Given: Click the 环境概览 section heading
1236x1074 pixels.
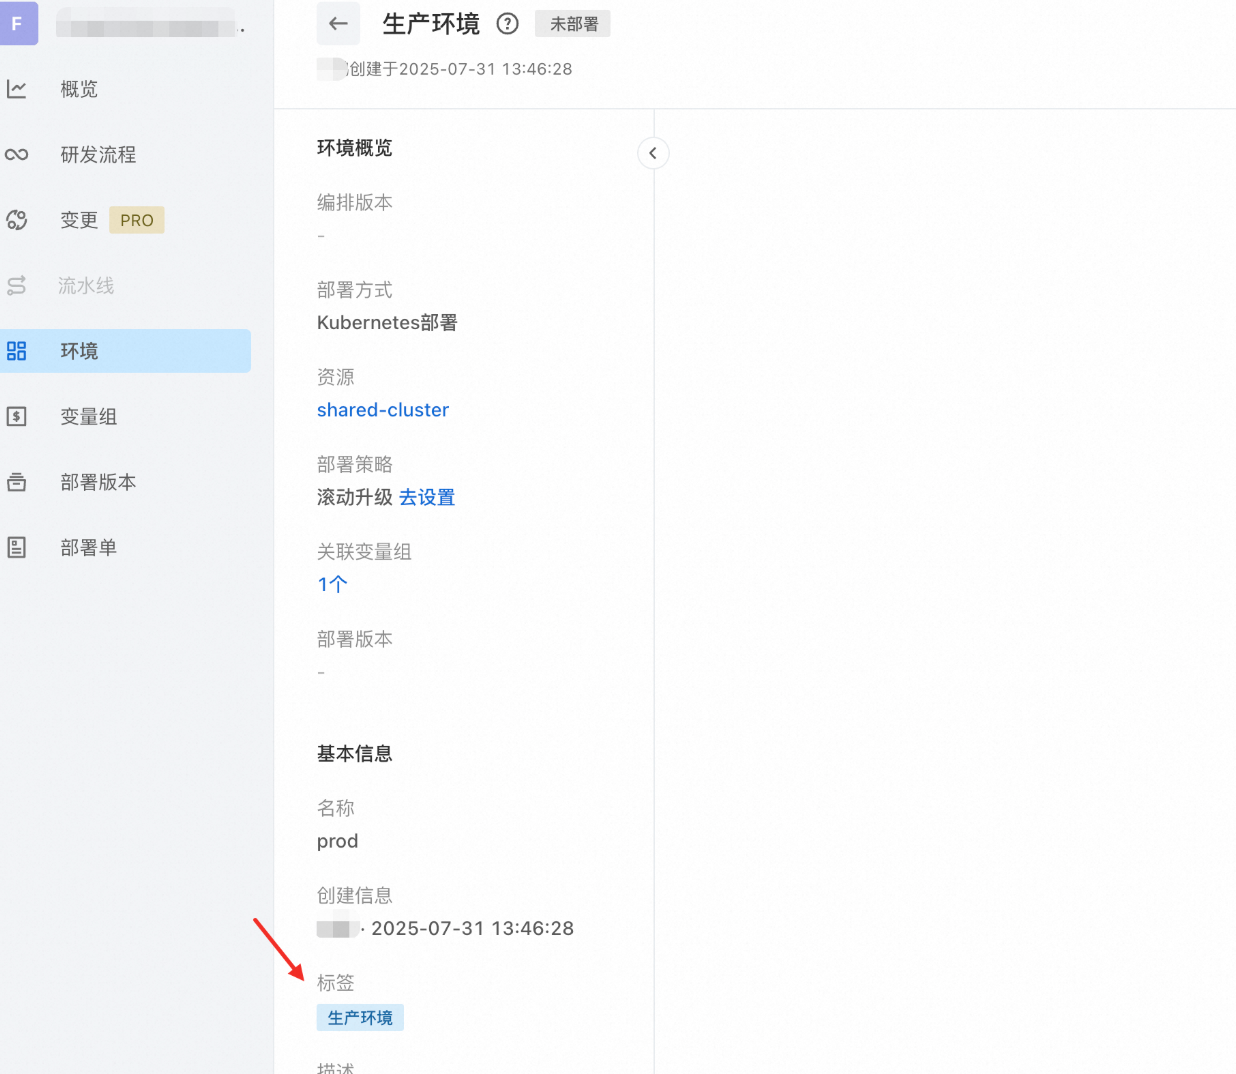Looking at the screenshot, I should pyautogui.click(x=355, y=148).
